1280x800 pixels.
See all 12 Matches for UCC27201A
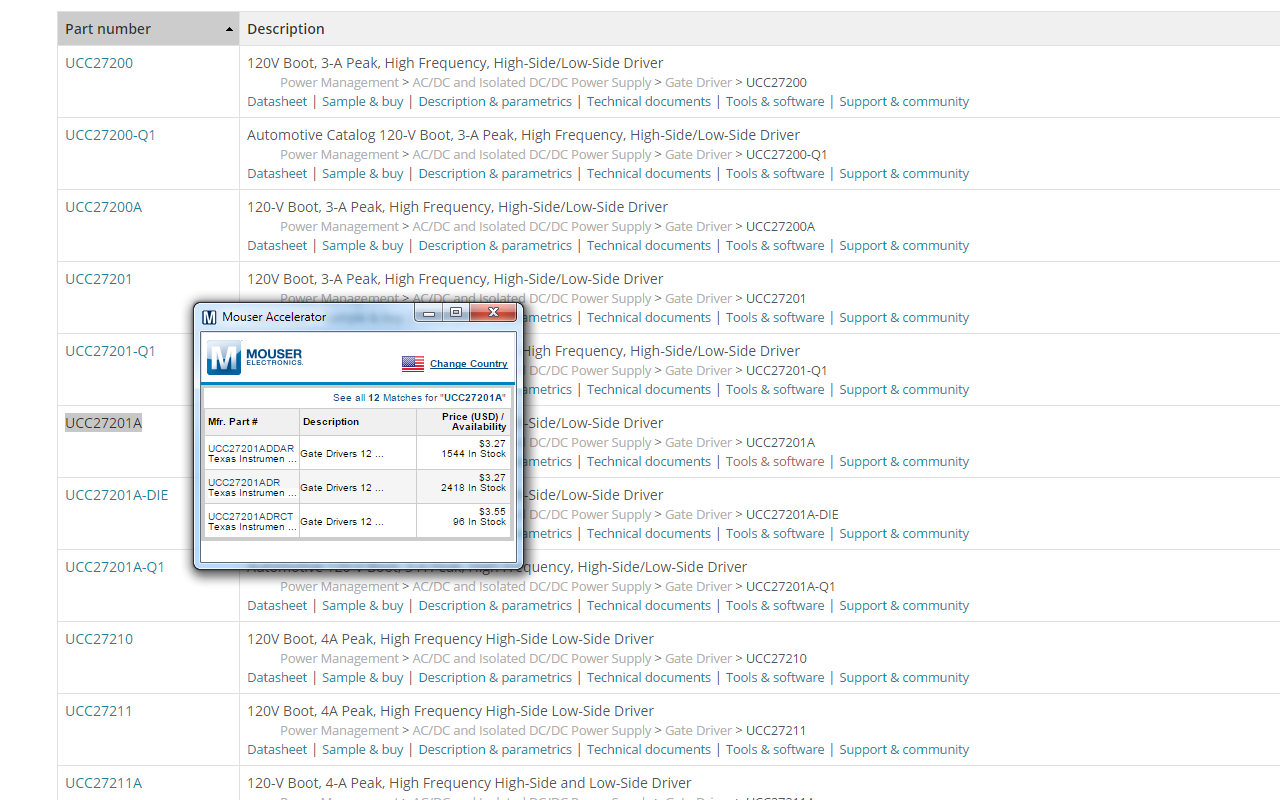tap(419, 397)
